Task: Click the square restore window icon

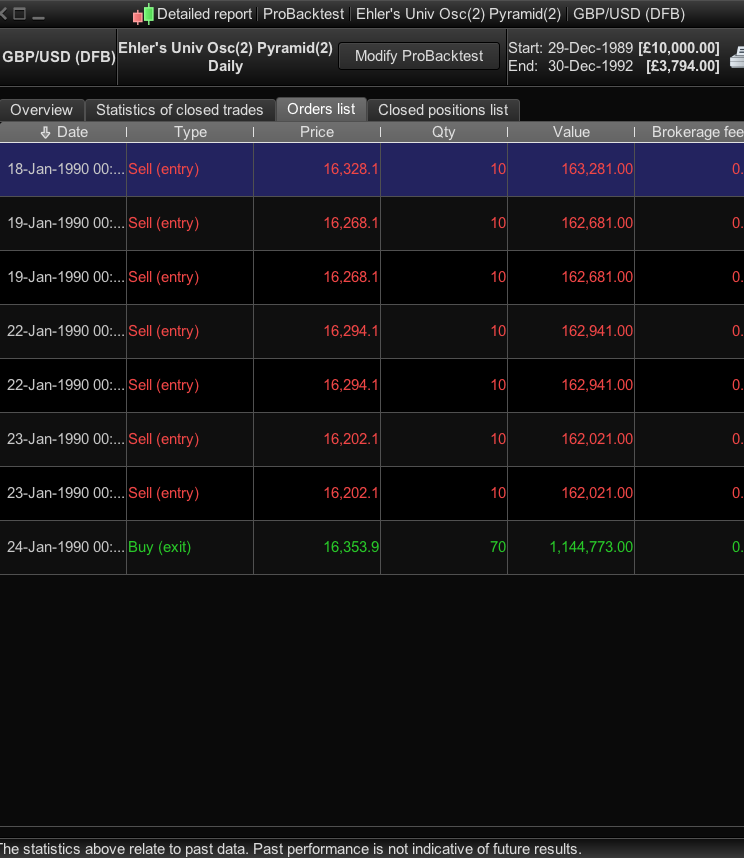Action: [x=20, y=13]
